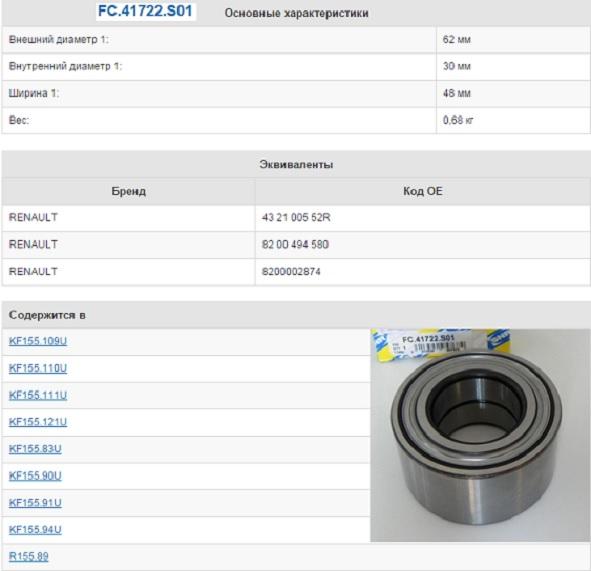Open the KF155.121U kit link
The width and height of the screenshot is (591, 571).
(x=38, y=422)
